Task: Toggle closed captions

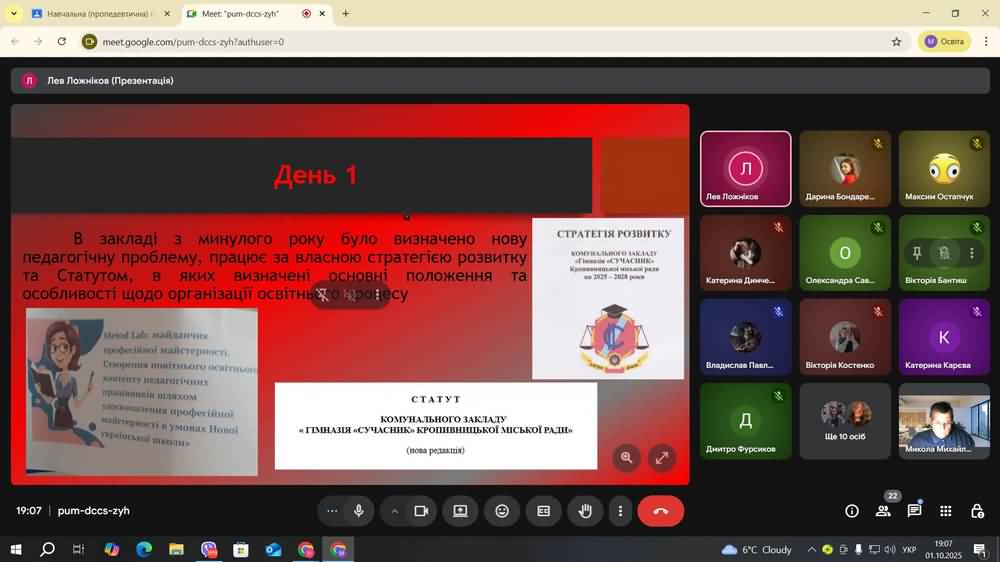Action: [x=543, y=511]
